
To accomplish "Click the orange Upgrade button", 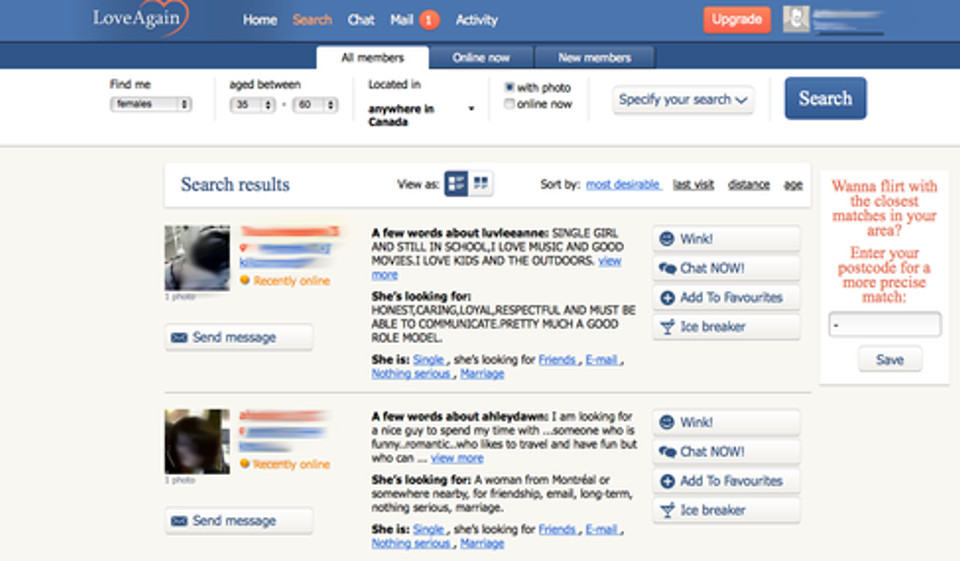I will [x=737, y=19].
